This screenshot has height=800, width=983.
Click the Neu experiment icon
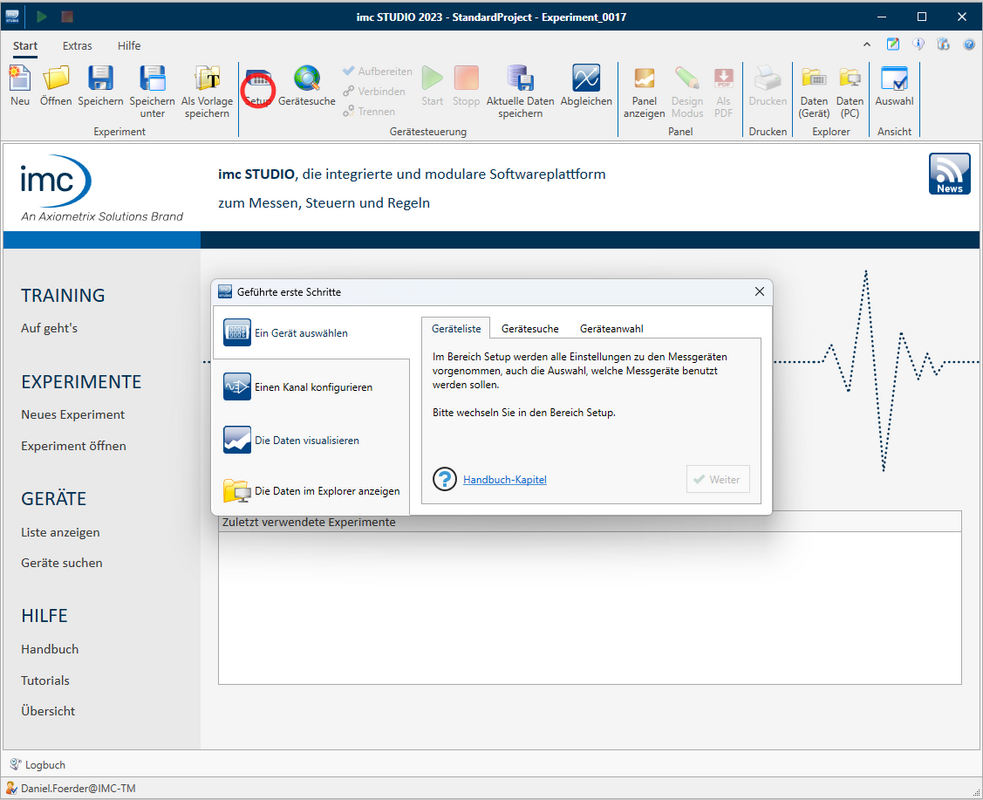[x=20, y=80]
